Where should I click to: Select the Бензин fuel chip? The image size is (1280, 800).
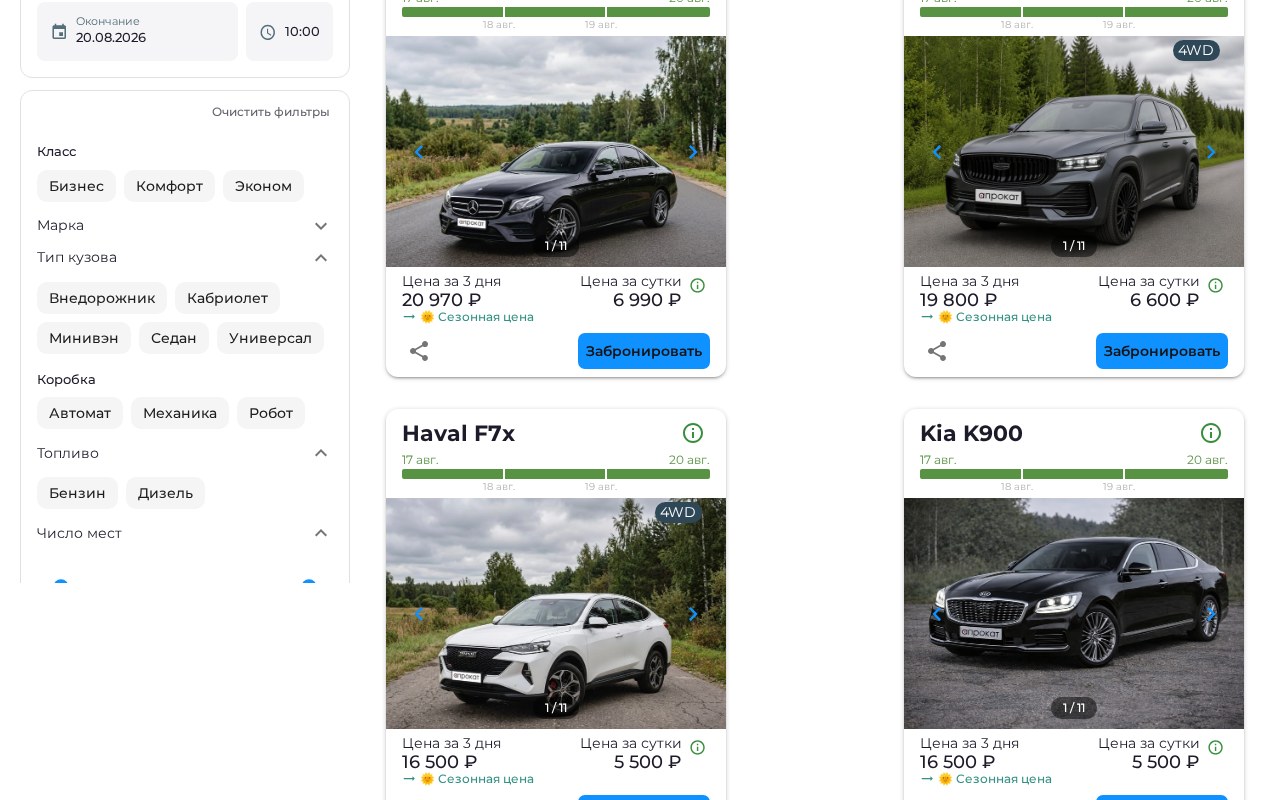tap(77, 493)
